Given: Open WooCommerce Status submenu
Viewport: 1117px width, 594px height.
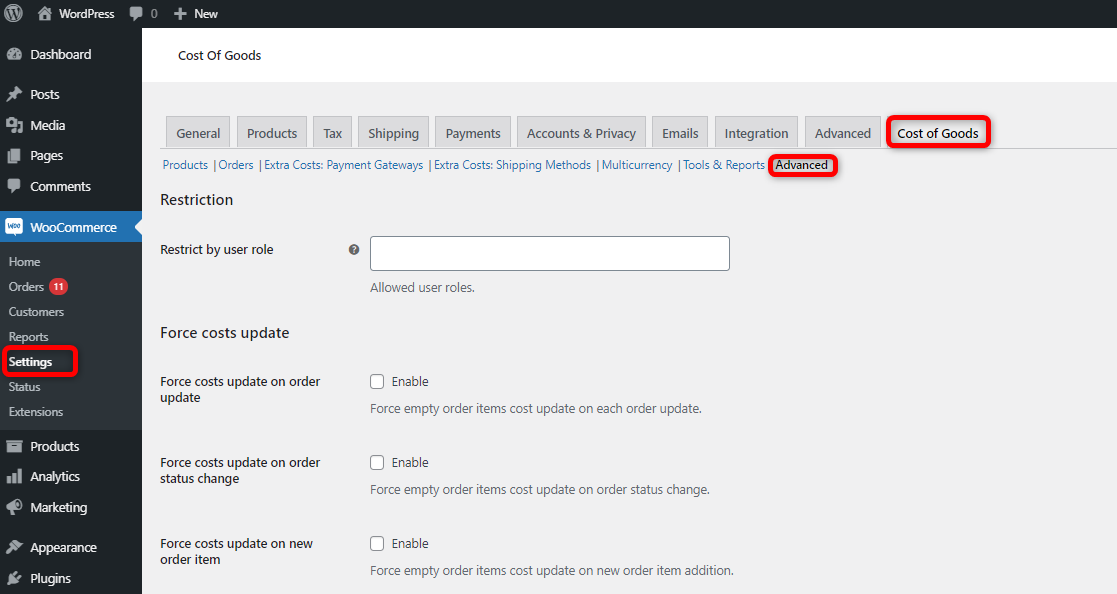Looking at the screenshot, I should (24, 387).
